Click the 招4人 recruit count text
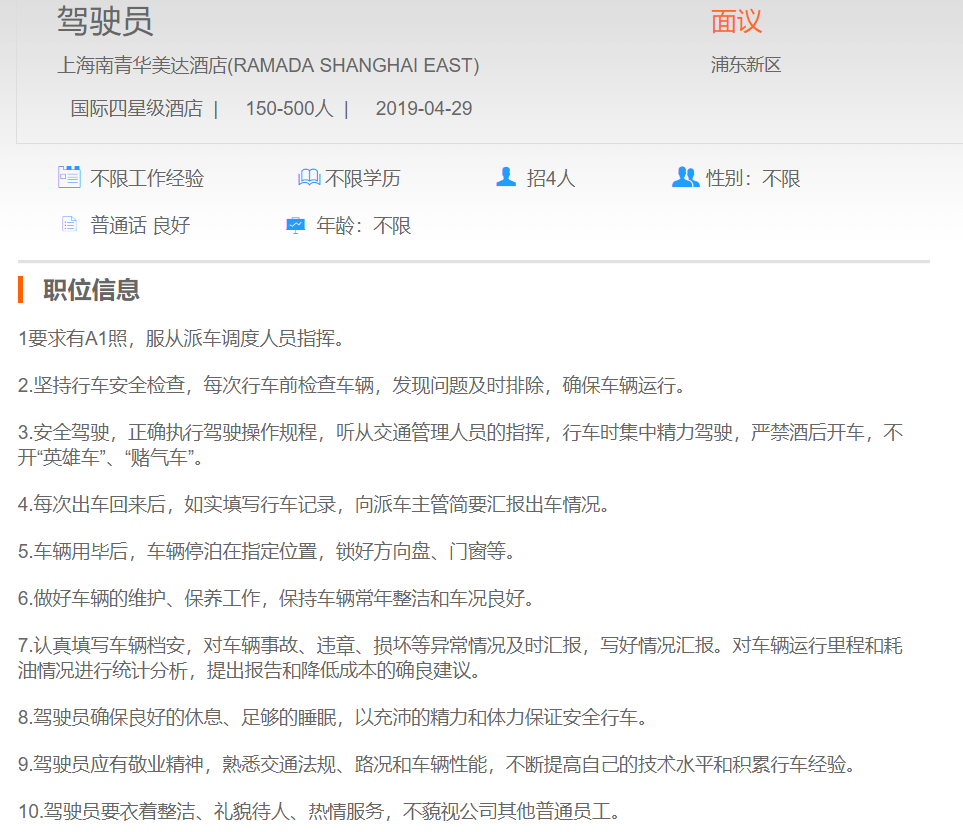Screen dimensions: 963x832 click(551, 179)
